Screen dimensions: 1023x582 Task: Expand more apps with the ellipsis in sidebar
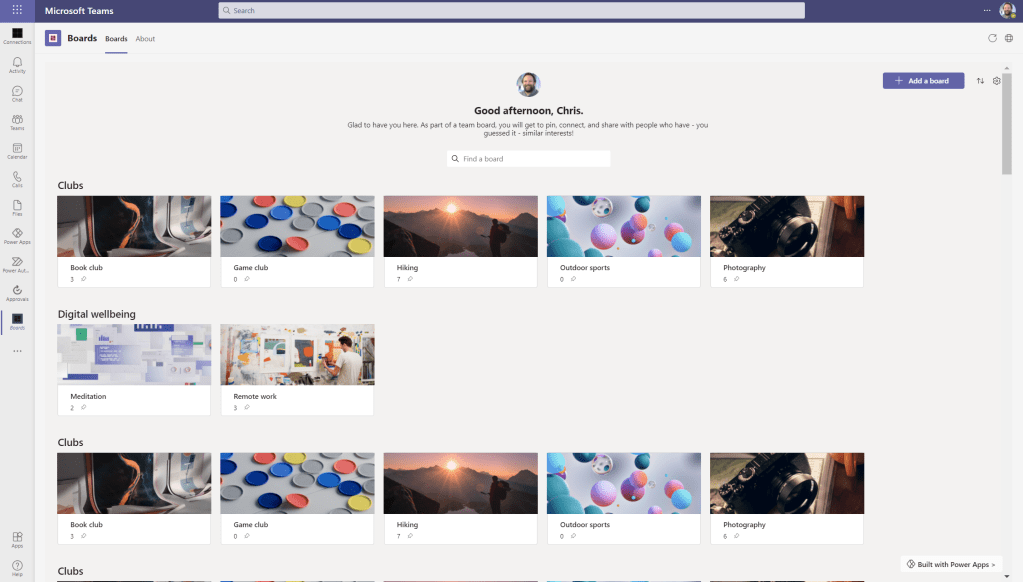[x=17, y=351]
